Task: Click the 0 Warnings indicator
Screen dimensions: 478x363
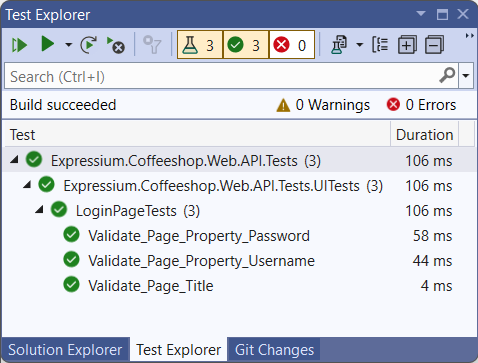Action: point(323,105)
